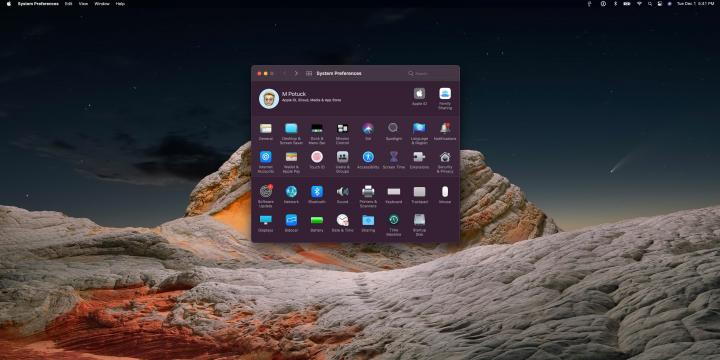The height and width of the screenshot is (360, 720).
Task: Click the Apple ID icon
Action: (419, 94)
